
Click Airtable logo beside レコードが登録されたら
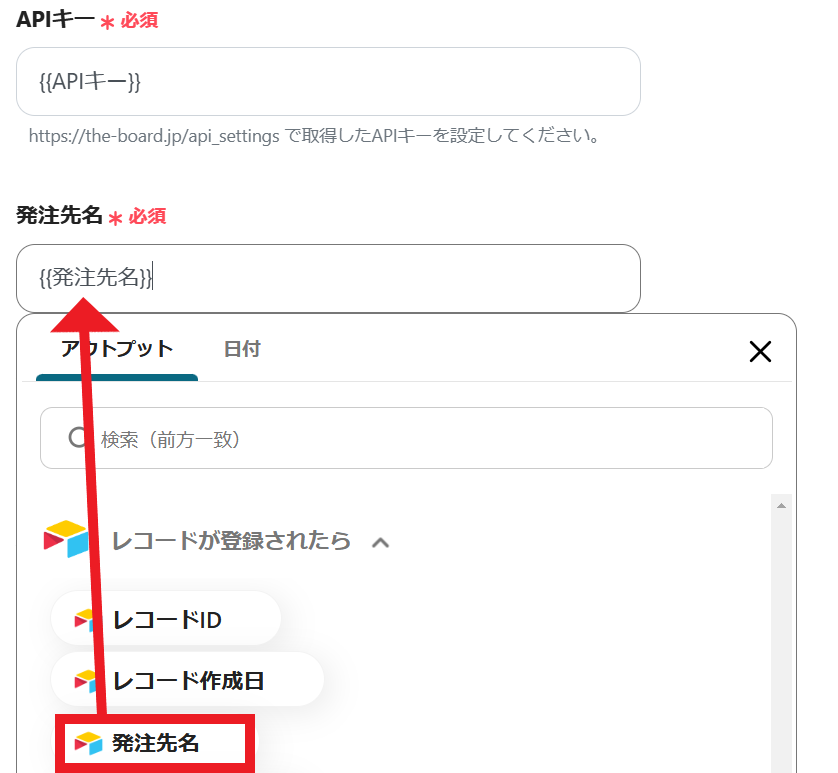[66, 539]
